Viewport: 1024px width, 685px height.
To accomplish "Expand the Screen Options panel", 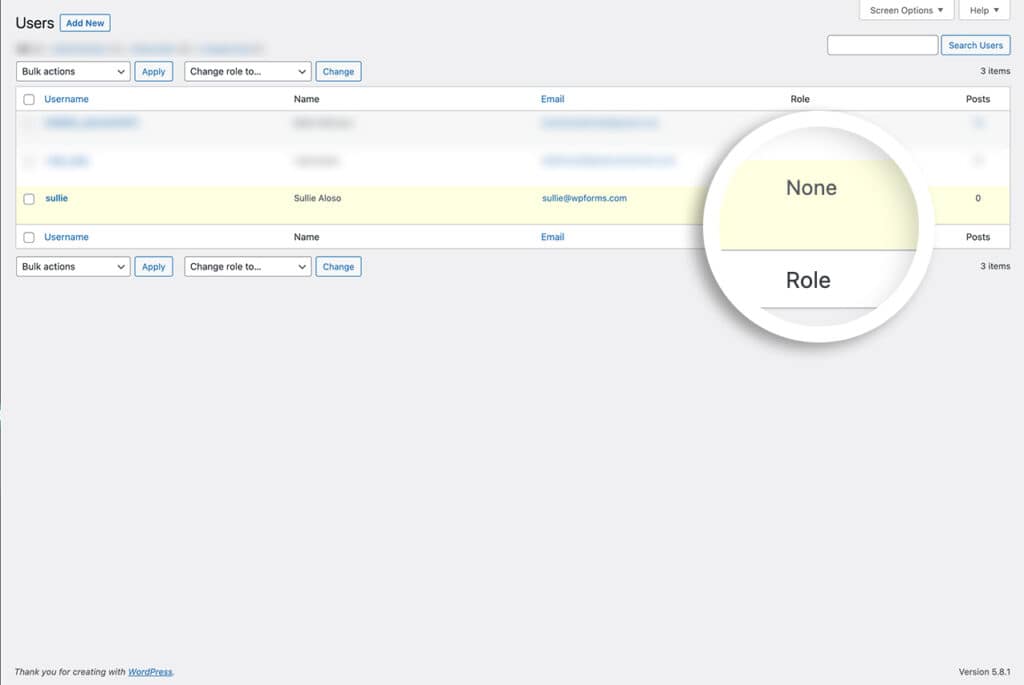I will point(905,10).
